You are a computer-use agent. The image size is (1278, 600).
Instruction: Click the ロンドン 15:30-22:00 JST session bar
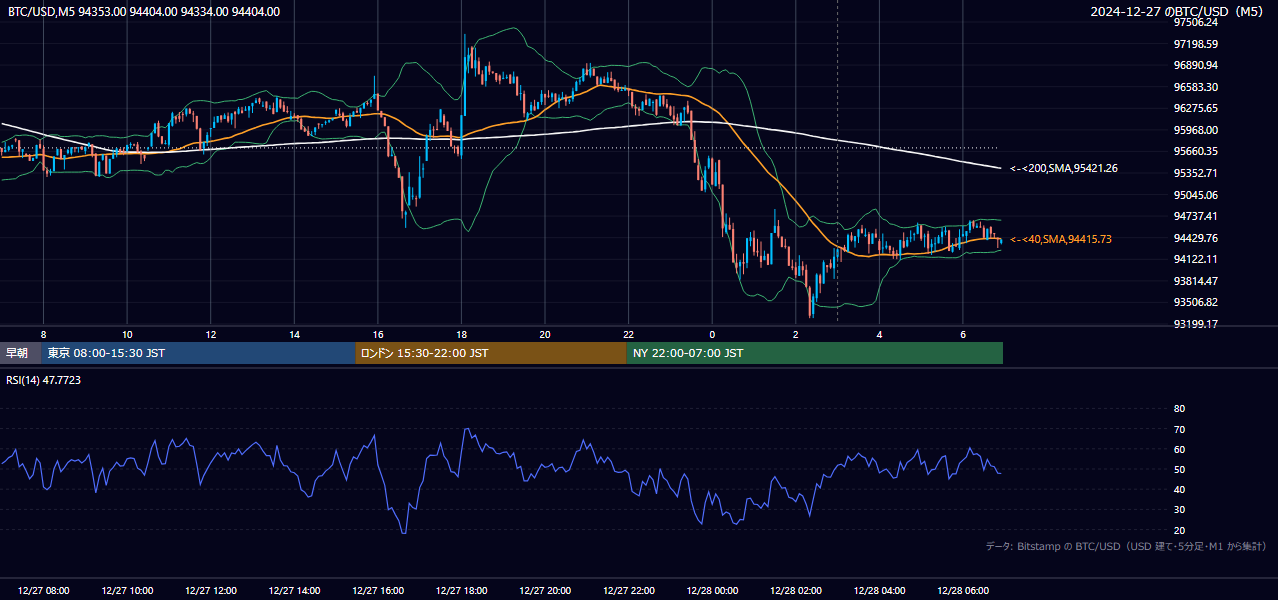click(x=491, y=353)
